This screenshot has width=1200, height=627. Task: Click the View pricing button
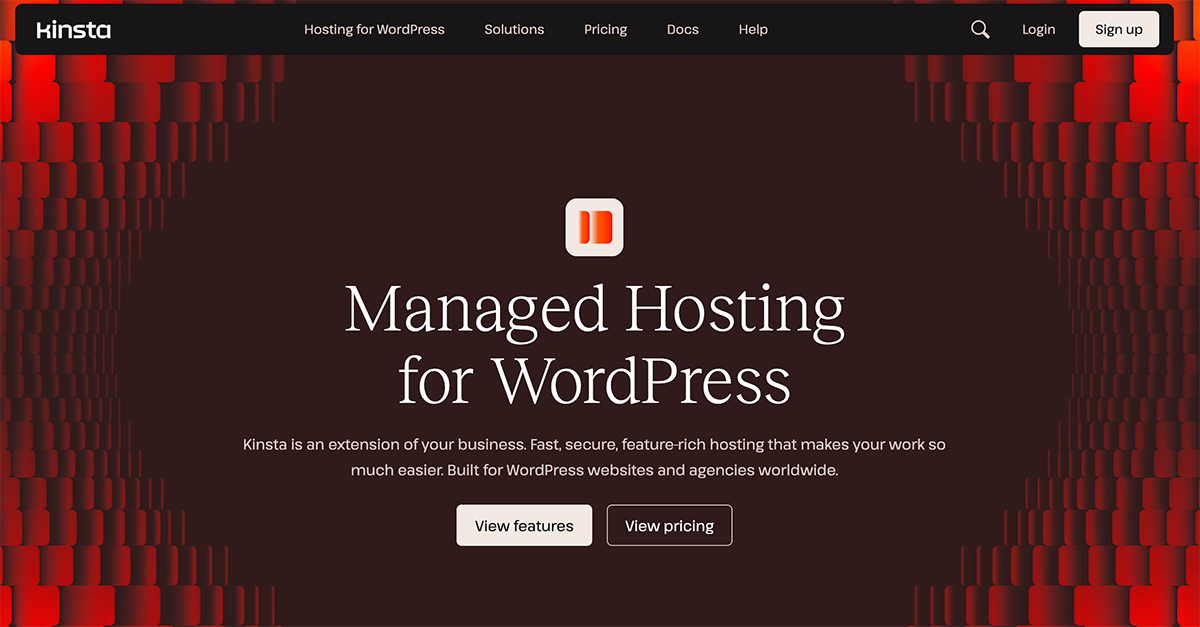pyautogui.click(x=669, y=525)
